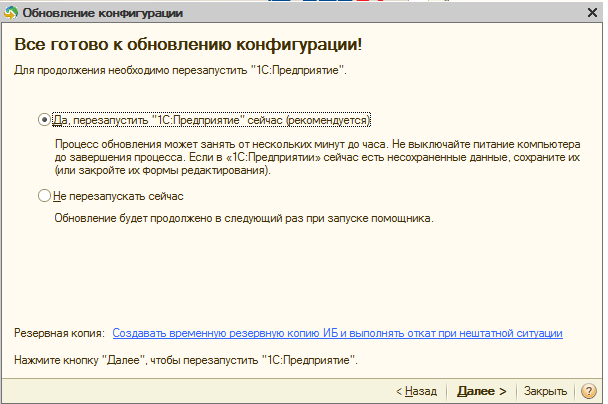Screen dimensions: 608x404
Task: Select "Да, перезапустить 1С:Предприятие сейчас" option
Action: tap(44, 119)
